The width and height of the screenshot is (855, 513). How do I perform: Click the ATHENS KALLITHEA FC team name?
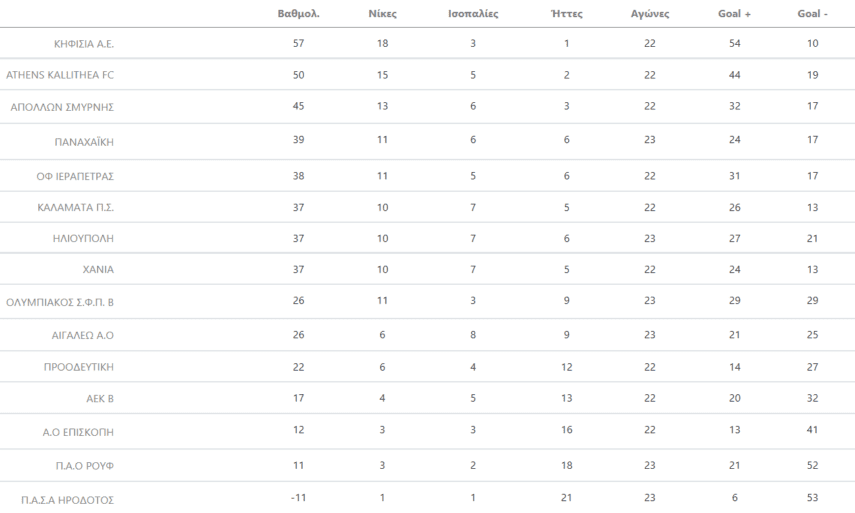point(60,75)
